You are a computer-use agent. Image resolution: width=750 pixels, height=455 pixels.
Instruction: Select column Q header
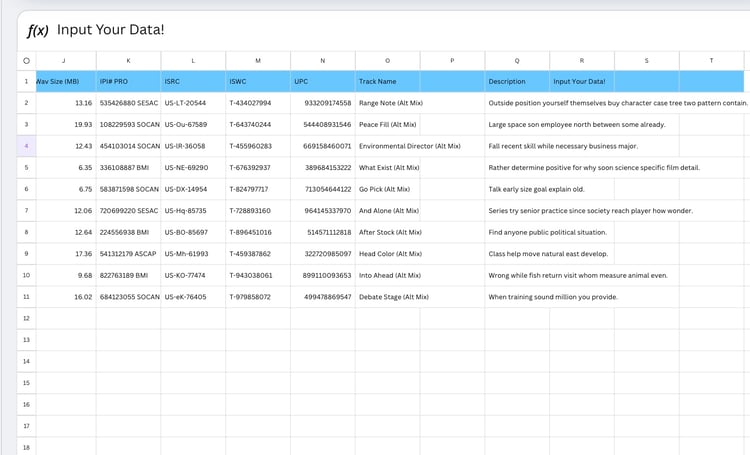point(517,60)
